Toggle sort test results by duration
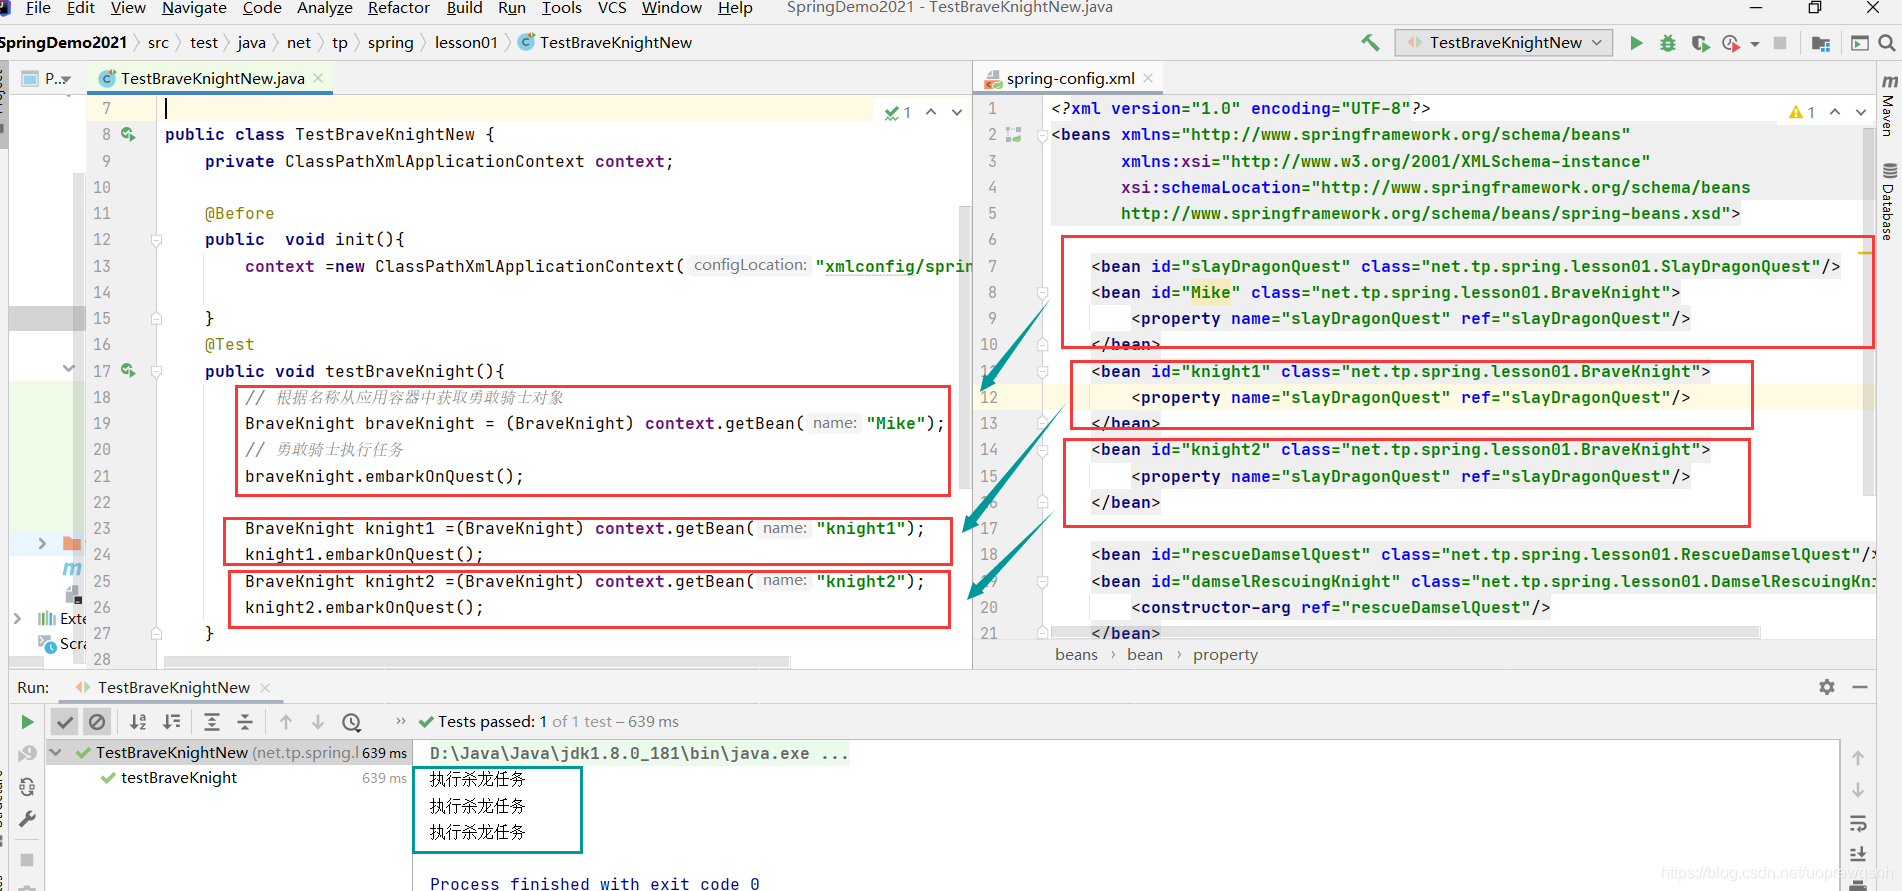This screenshot has width=1902, height=891. (172, 722)
